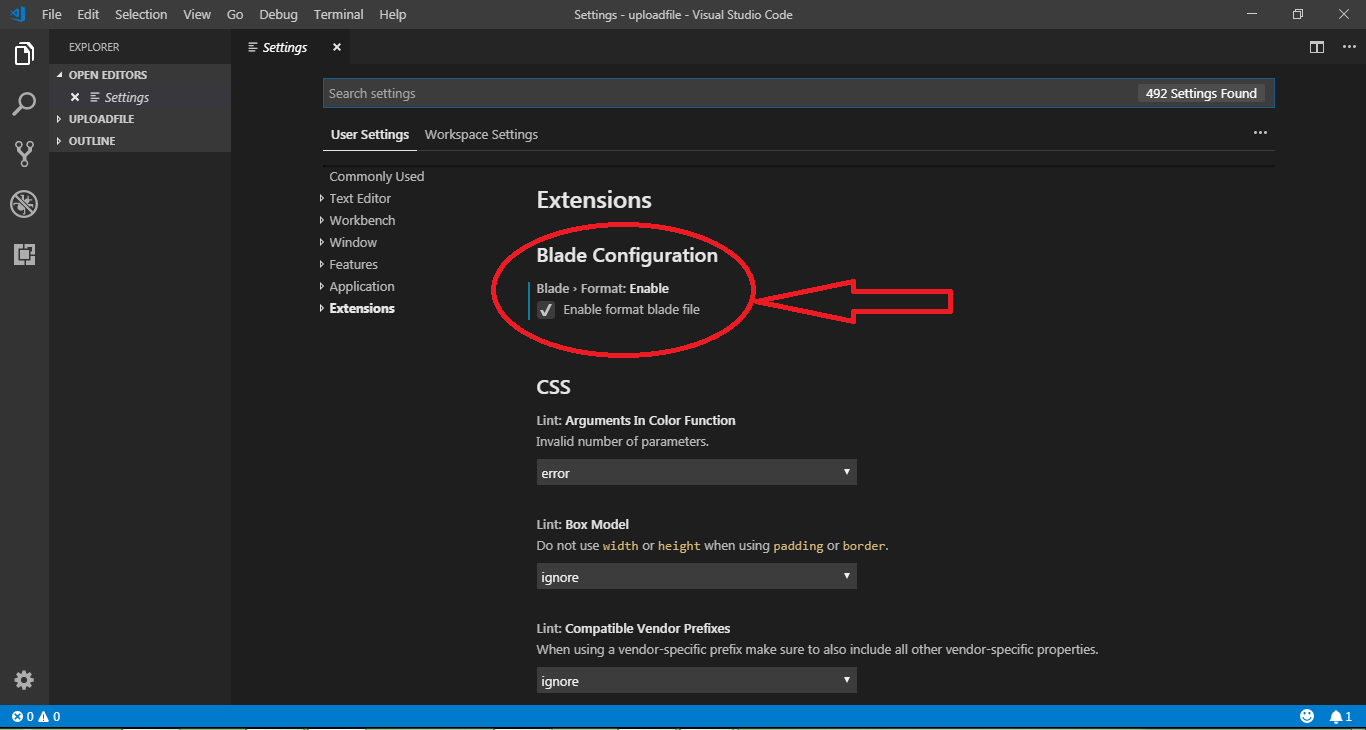
Task: Open notifications bell in status bar
Action: pos(1340,716)
